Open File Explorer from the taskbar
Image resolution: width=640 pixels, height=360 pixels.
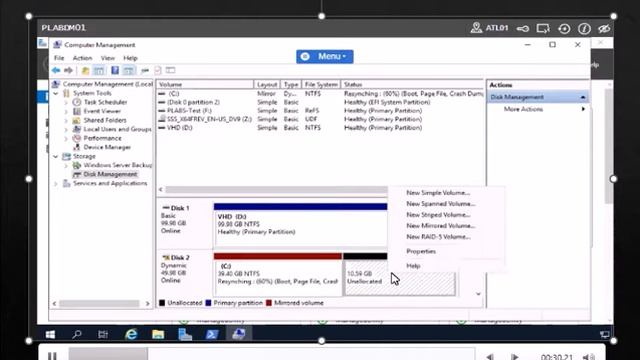[158, 335]
